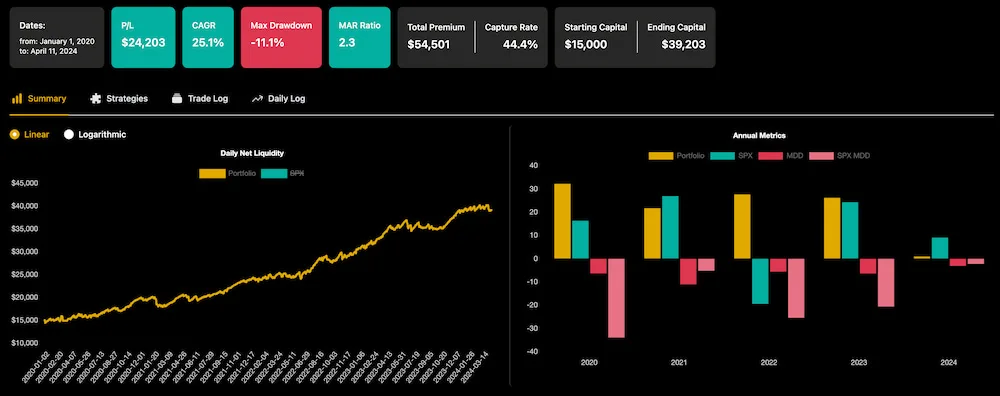Toggle Portfolio legend in Annual Metrics chart
The image size is (1000, 396).
pyautogui.click(x=676, y=156)
